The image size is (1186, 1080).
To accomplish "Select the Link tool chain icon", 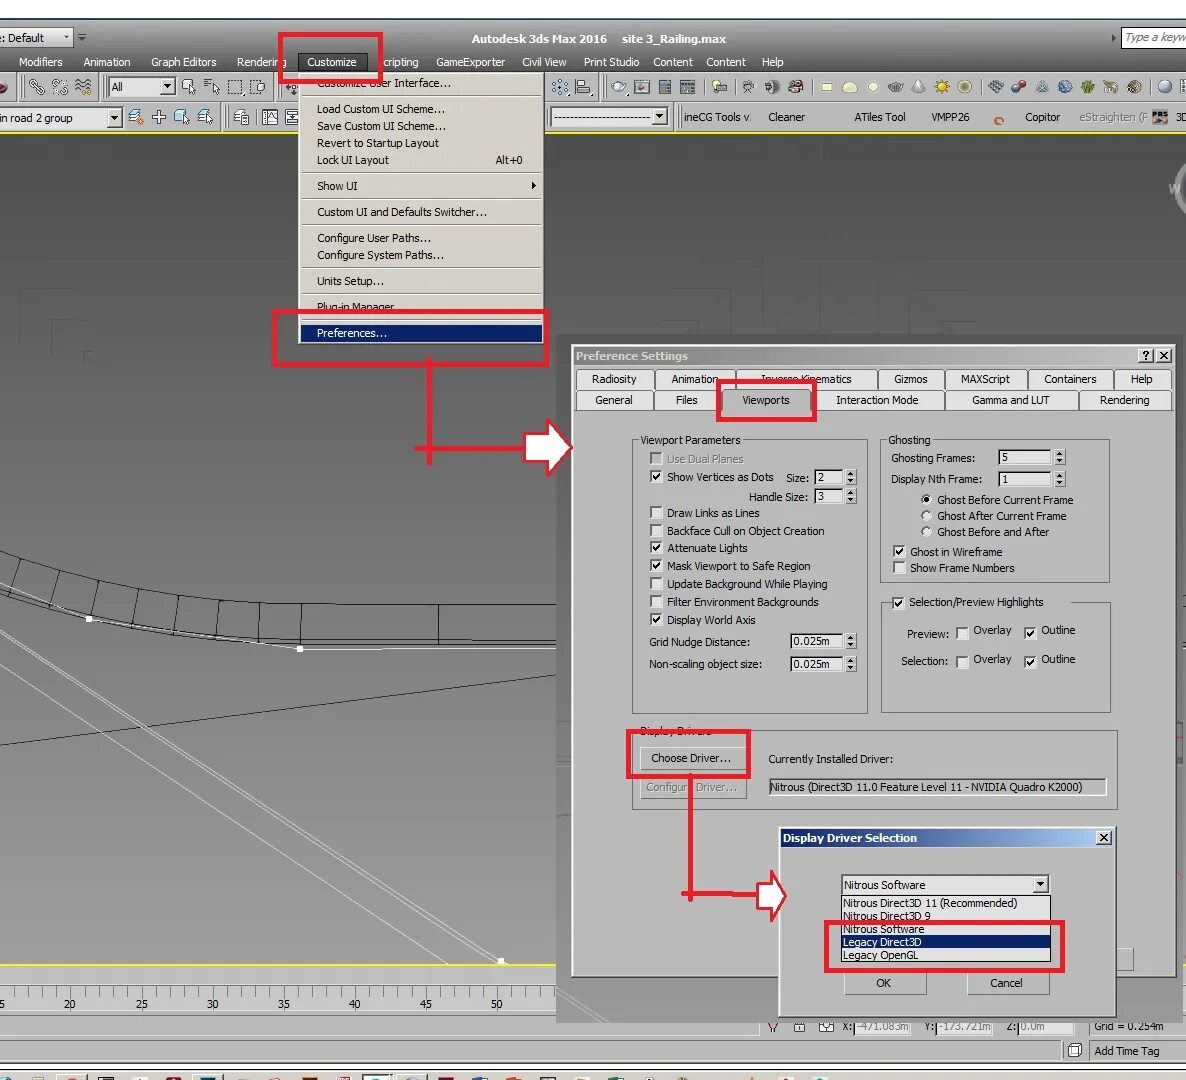I will click(x=36, y=87).
